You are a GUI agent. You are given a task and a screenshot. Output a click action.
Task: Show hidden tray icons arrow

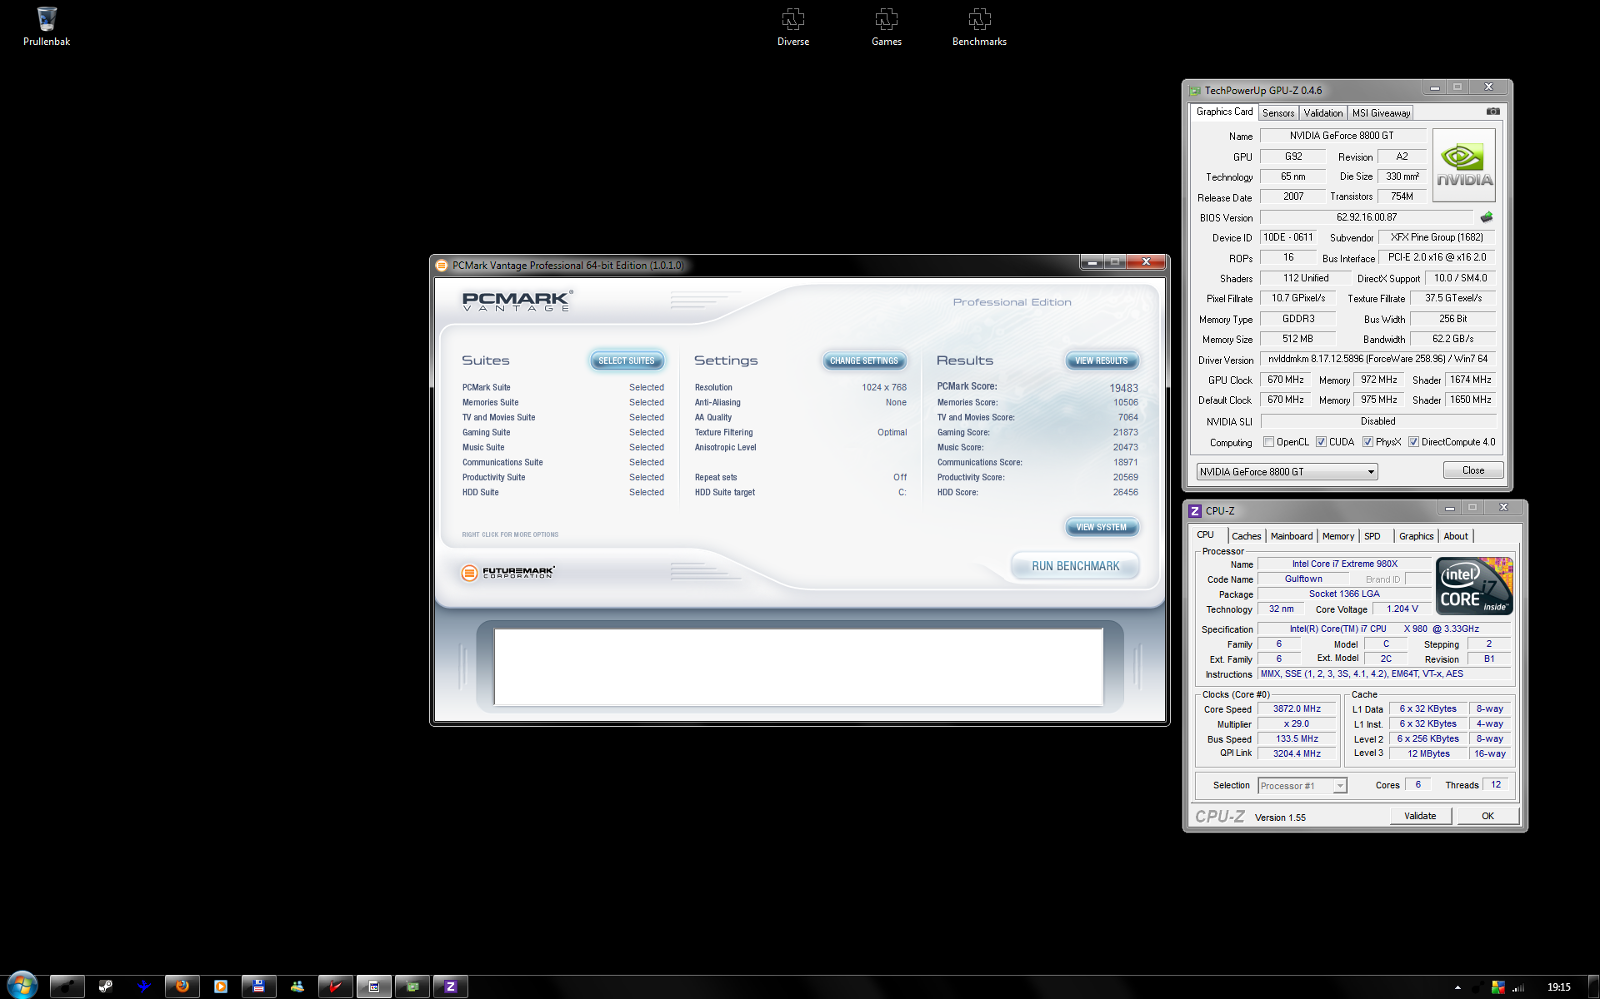pyautogui.click(x=1457, y=987)
